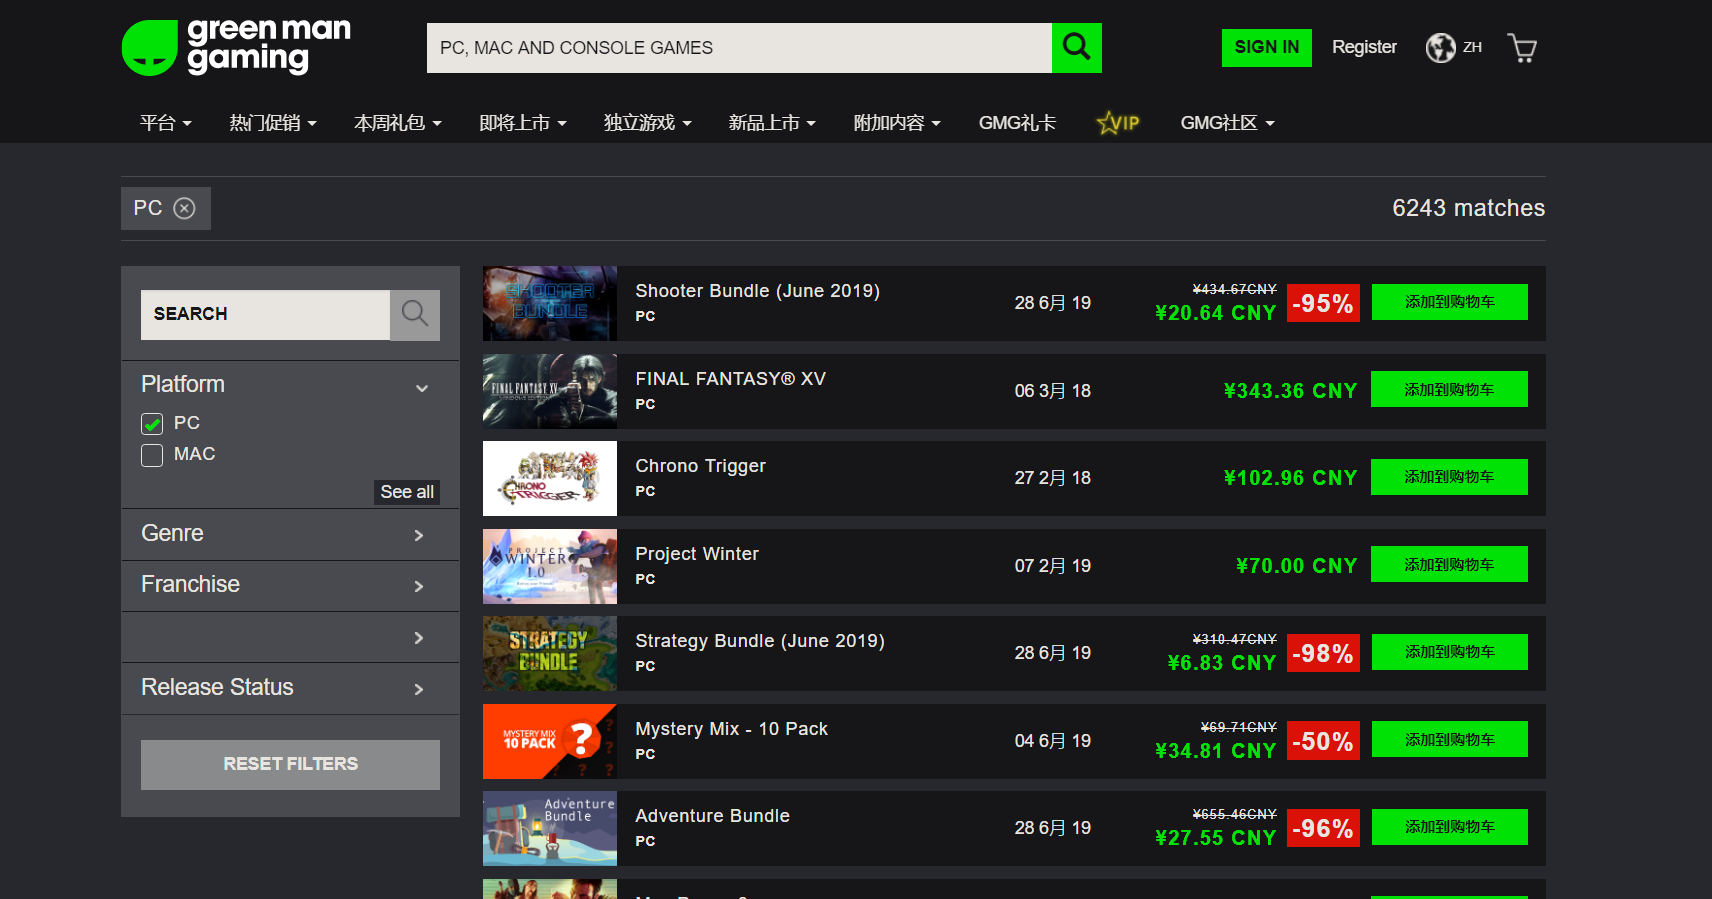
Task: Check the MAC platform checkbox
Action: click(x=152, y=455)
